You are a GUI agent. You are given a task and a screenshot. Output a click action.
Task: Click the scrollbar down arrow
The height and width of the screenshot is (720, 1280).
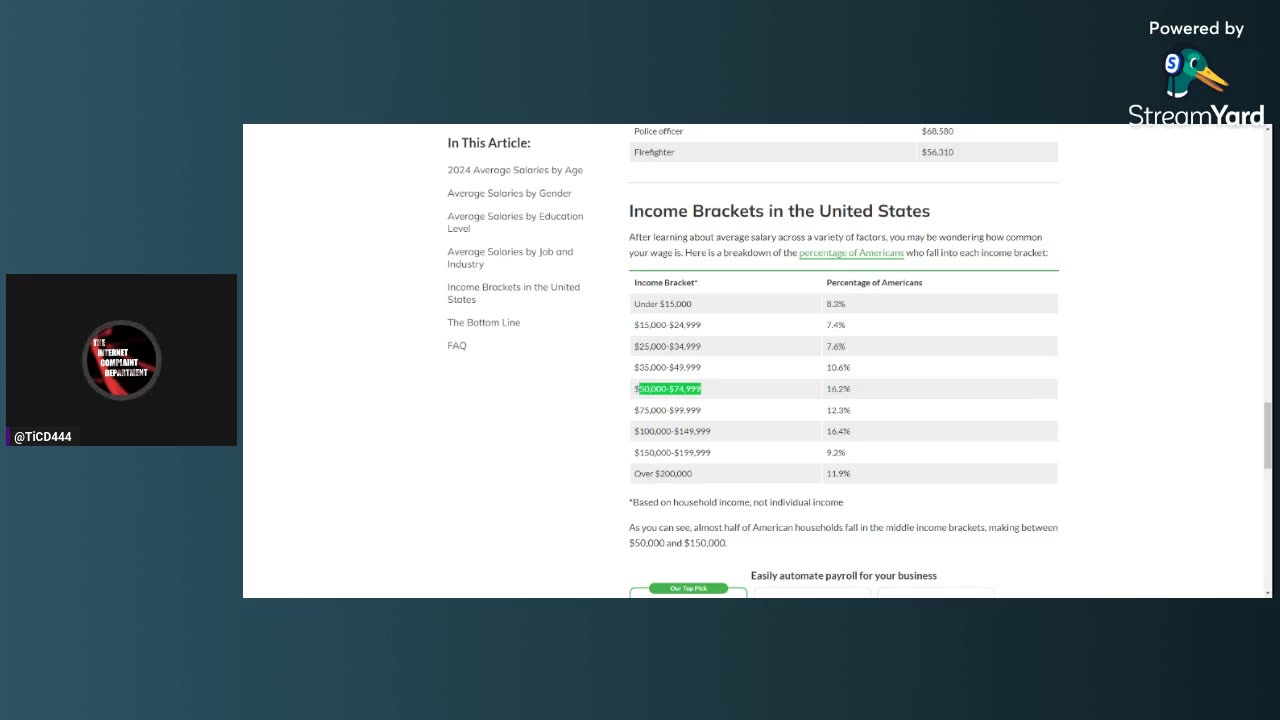point(1268,592)
